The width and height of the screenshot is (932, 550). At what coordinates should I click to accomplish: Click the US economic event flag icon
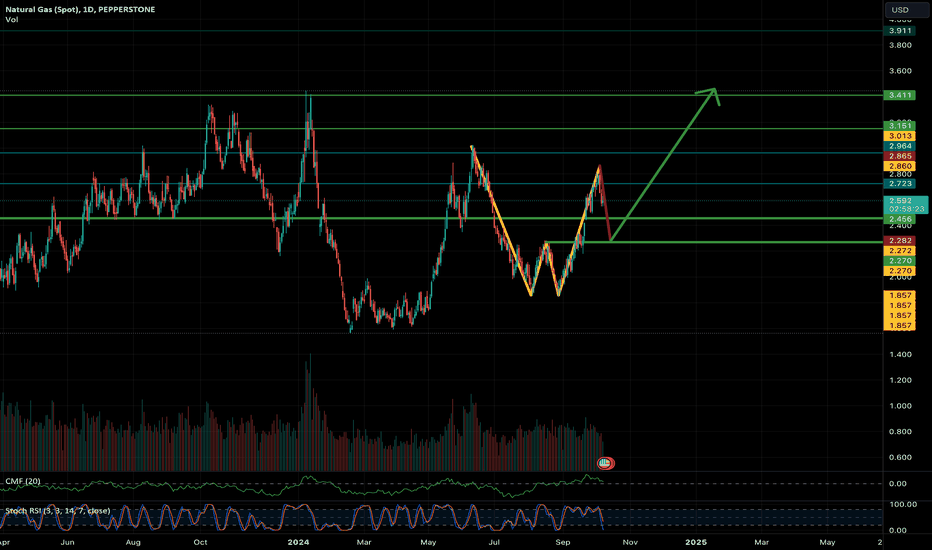point(605,463)
